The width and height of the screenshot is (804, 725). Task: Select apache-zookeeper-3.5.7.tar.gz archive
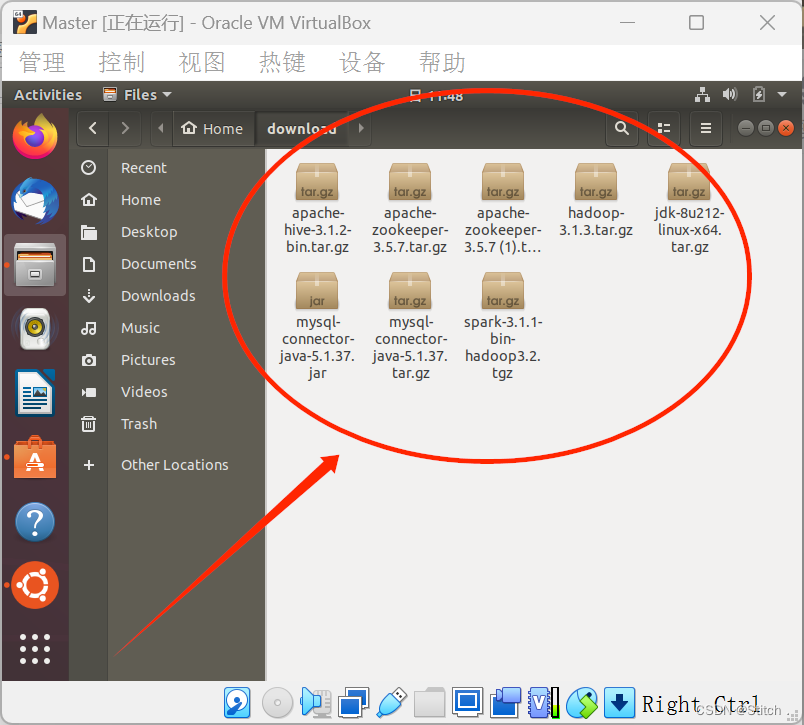click(x=410, y=208)
